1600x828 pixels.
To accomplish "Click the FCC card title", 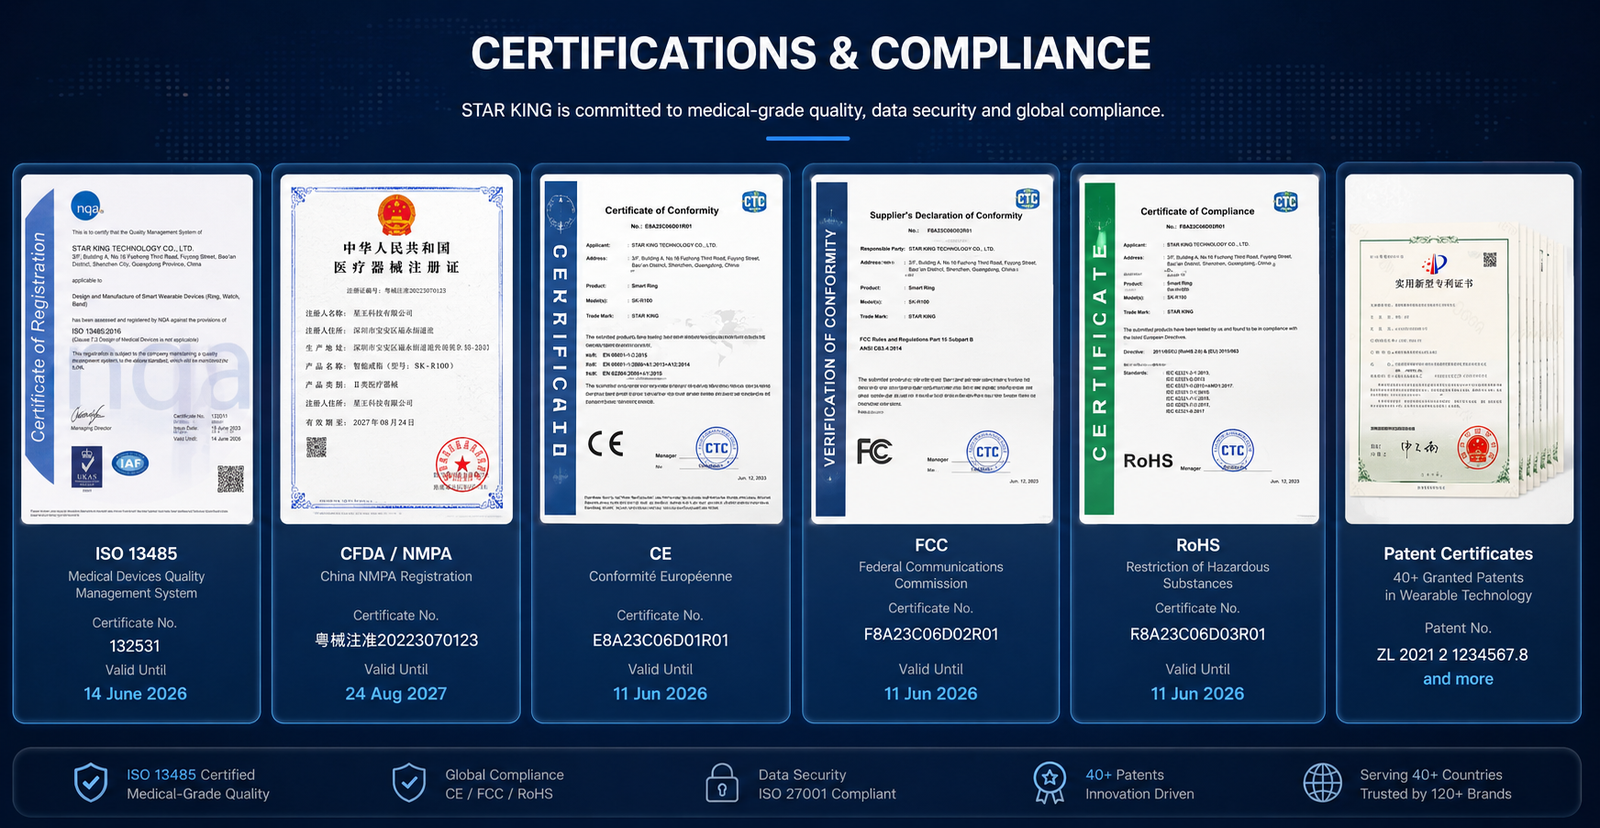I will (x=931, y=545).
